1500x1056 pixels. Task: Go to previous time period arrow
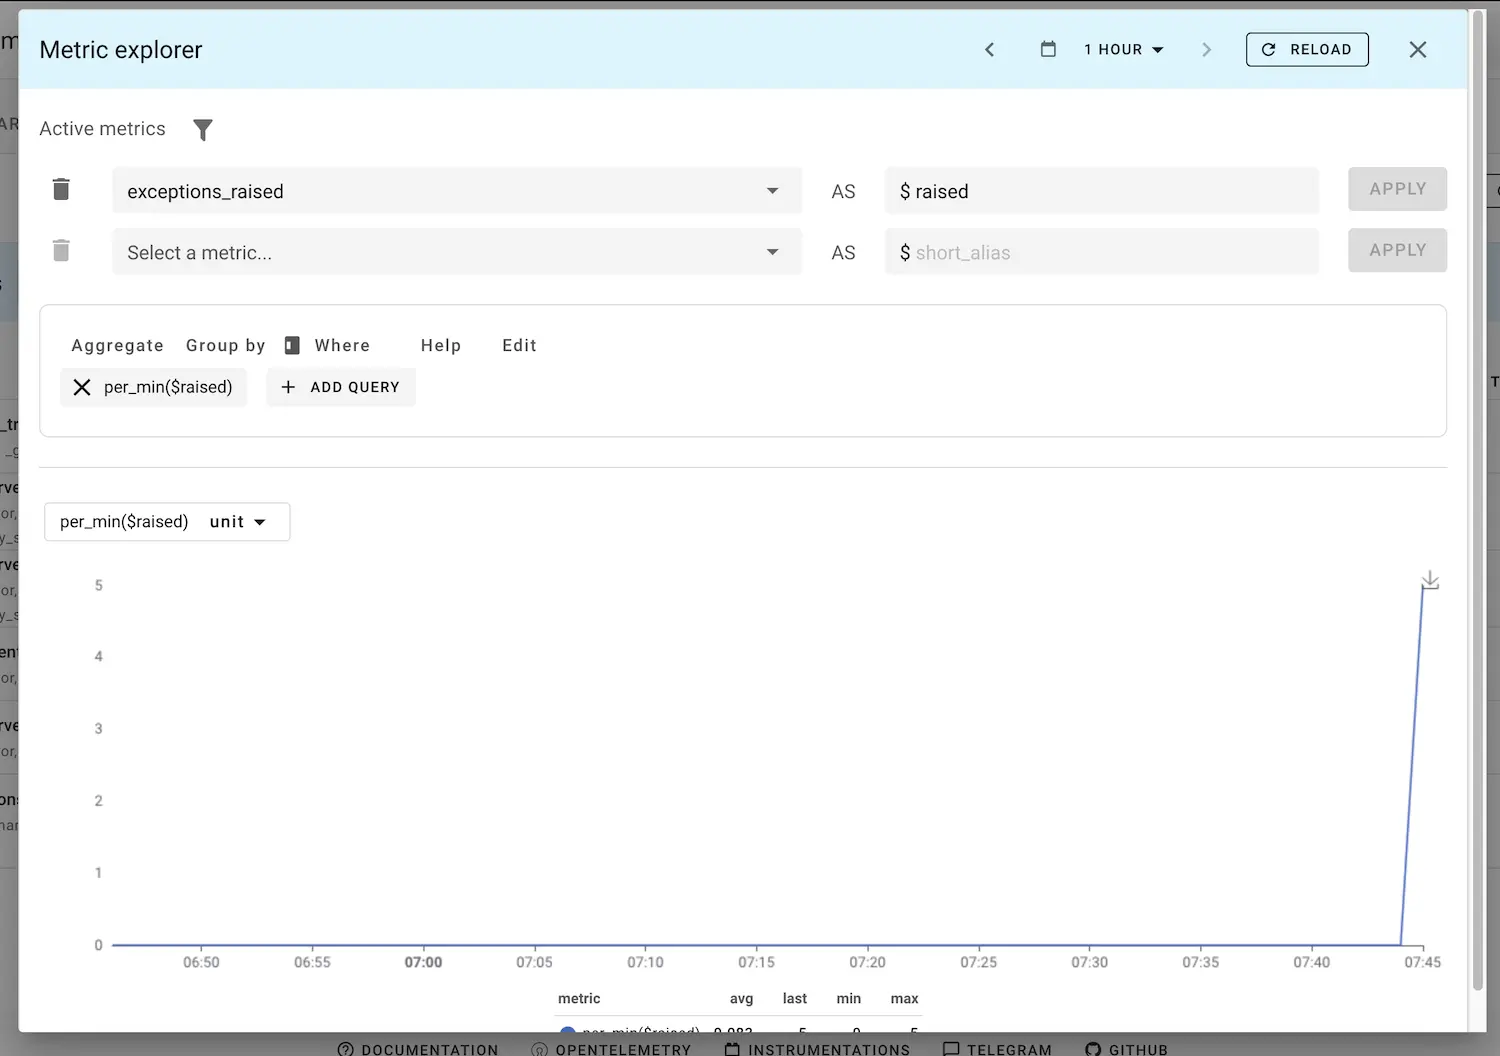click(989, 50)
